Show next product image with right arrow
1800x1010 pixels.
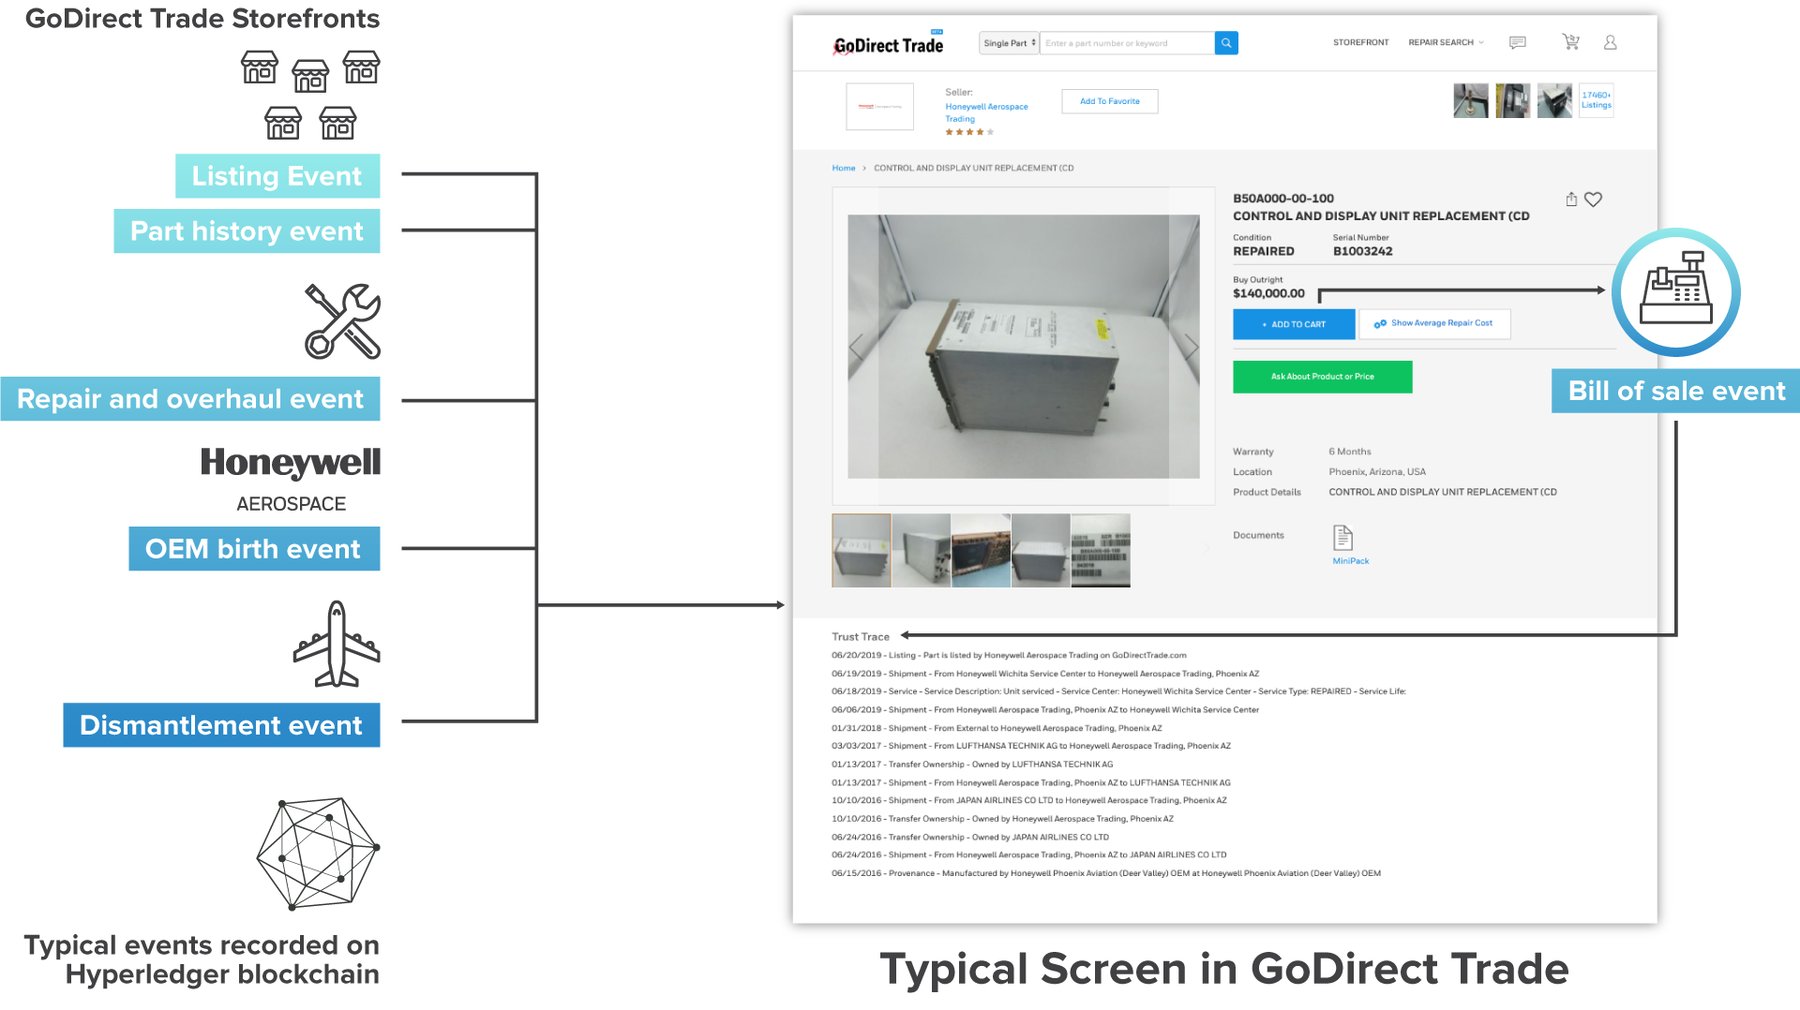(x=1191, y=347)
